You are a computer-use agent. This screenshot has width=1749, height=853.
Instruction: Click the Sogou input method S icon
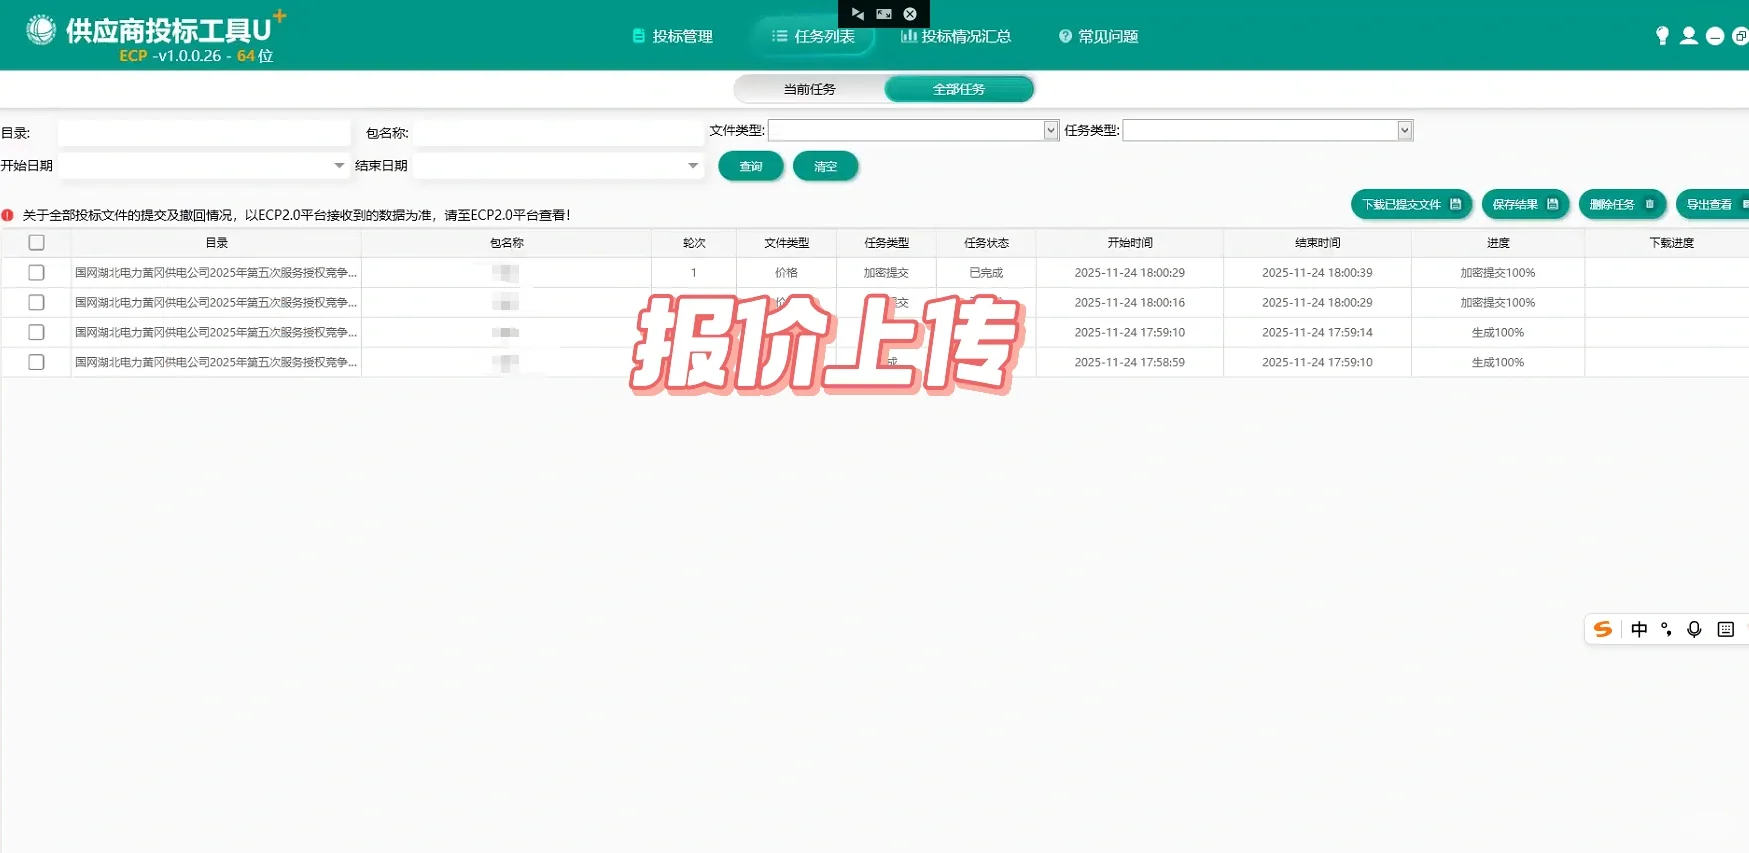click(x=1603, y=629)
